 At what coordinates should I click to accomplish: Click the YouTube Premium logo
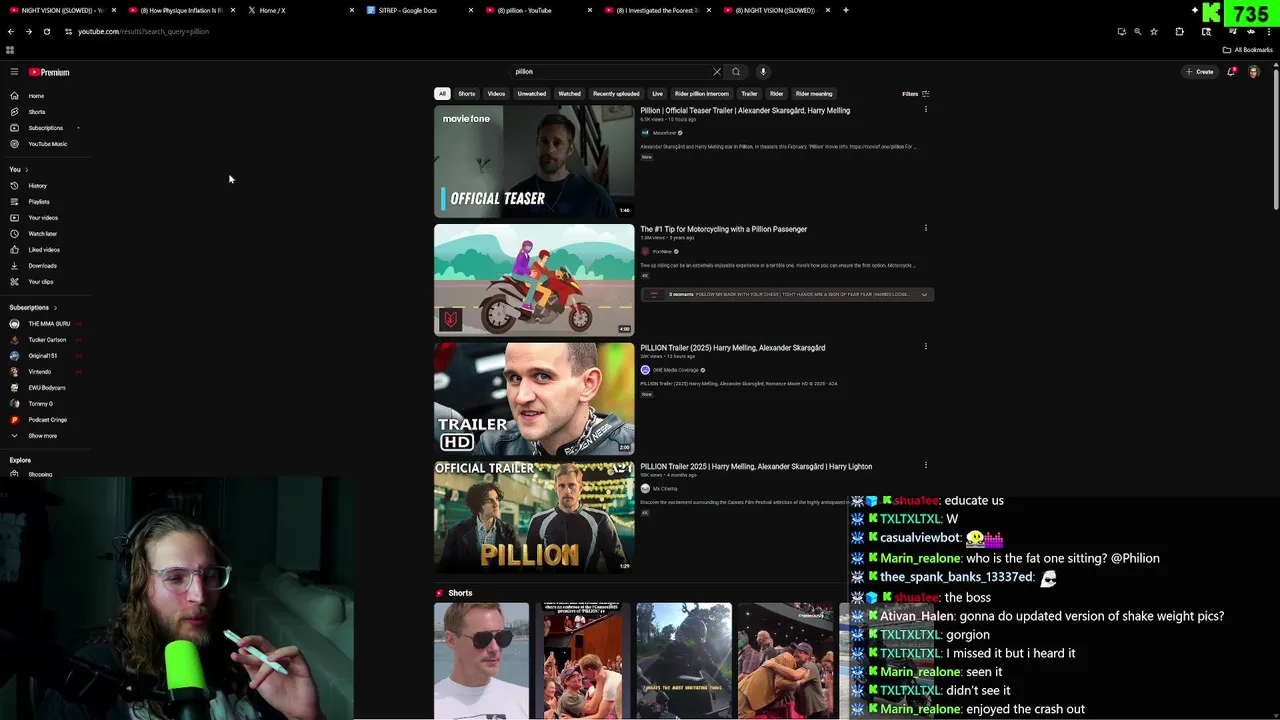[49, 72]
